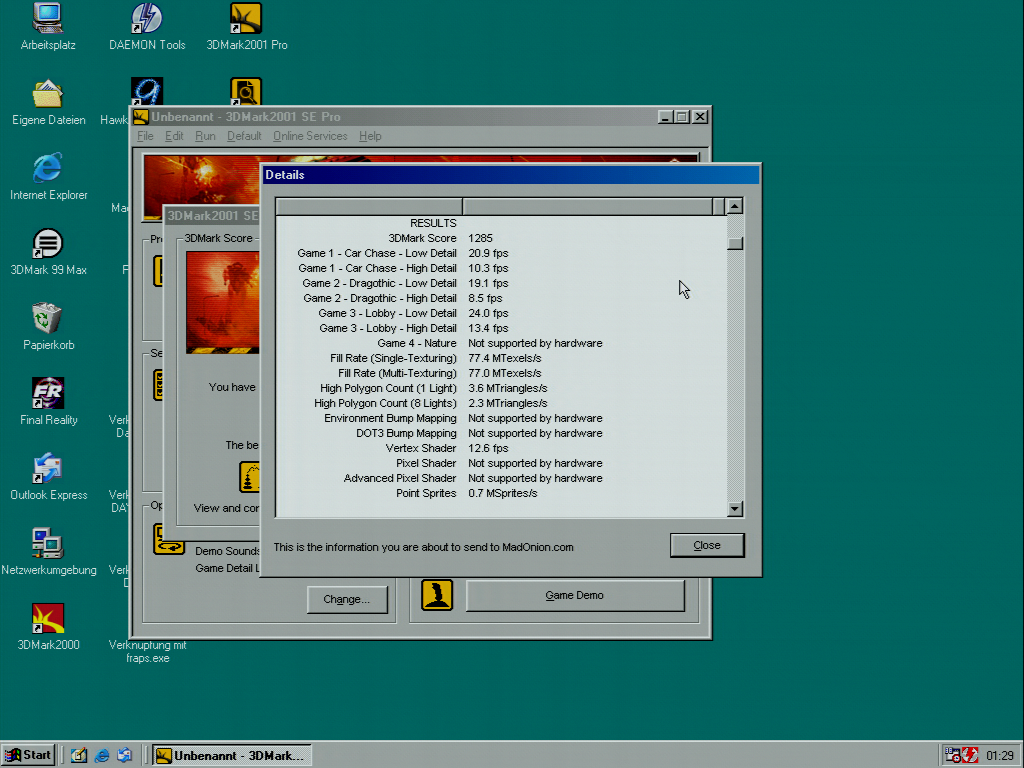Click scroll up arrow in Details list

735,207
